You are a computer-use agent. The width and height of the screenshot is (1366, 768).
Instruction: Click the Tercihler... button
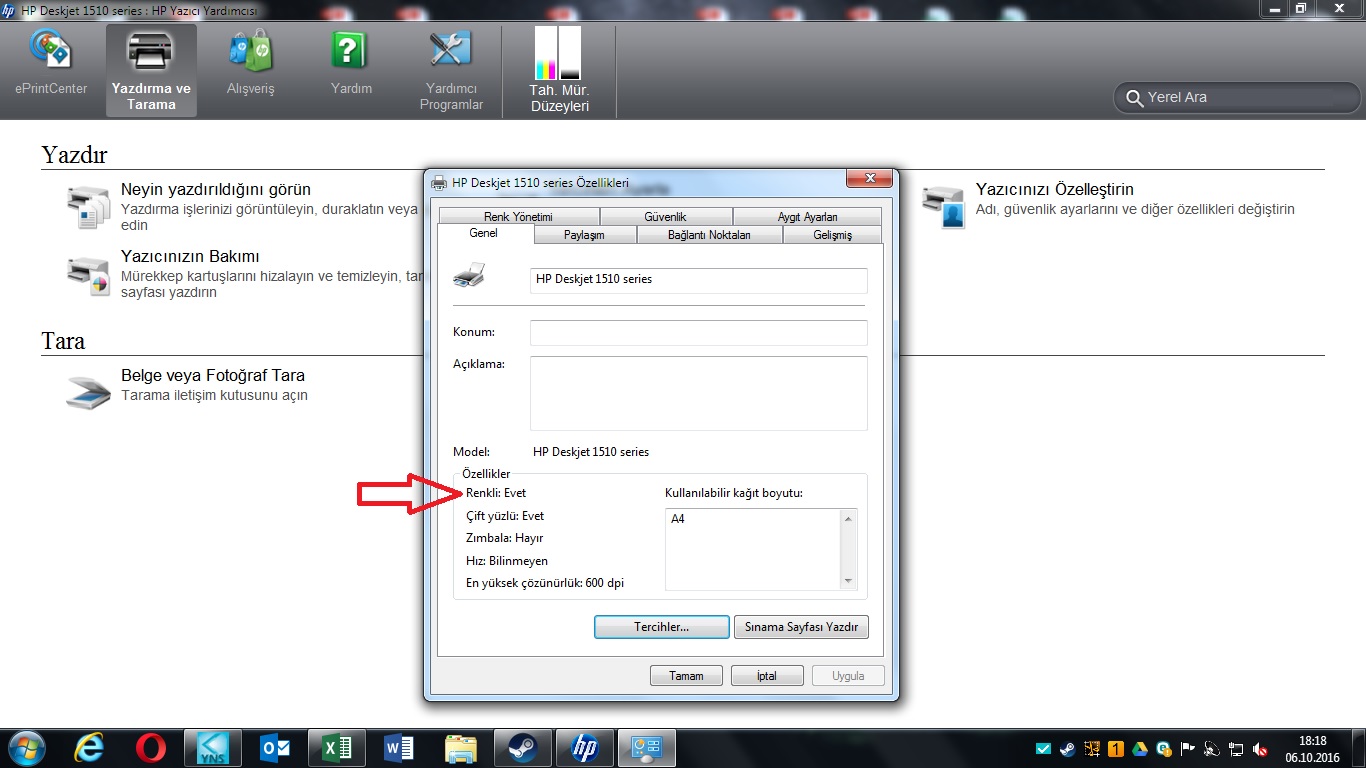pos(661,627)
